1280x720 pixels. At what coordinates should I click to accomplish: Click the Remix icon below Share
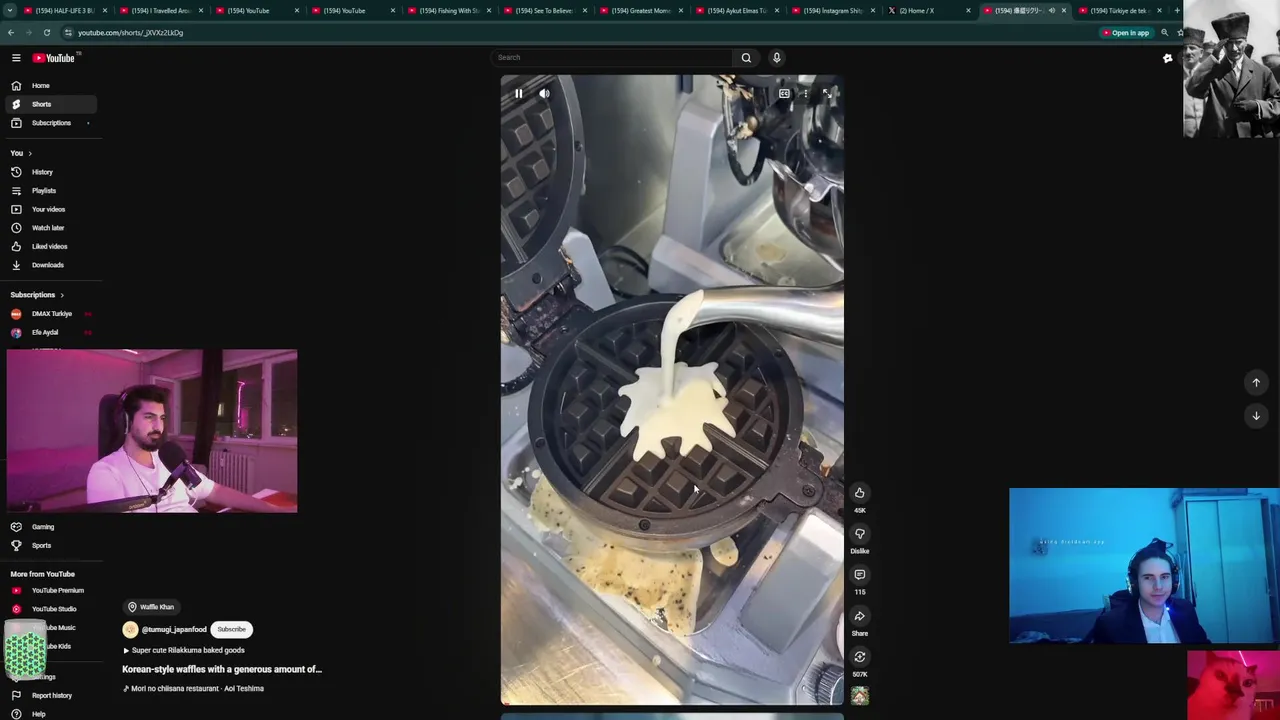(x=859, y=657)
